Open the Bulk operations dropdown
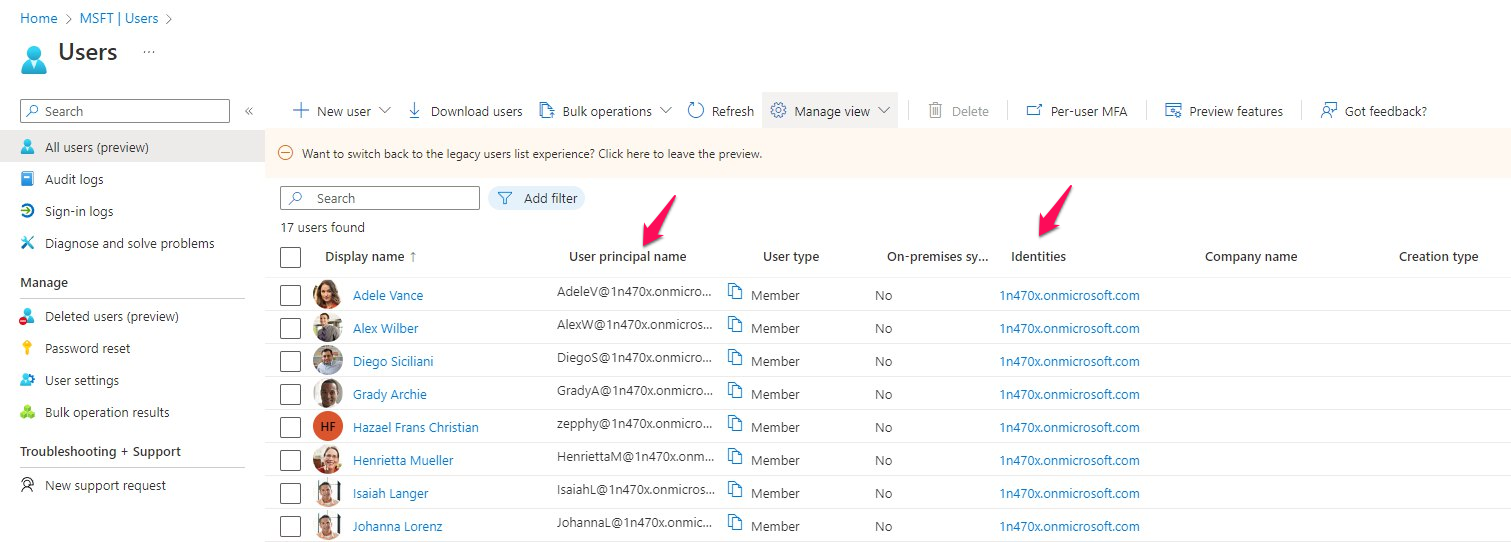The image size is (1511, 542). click(x=666, y=111)
